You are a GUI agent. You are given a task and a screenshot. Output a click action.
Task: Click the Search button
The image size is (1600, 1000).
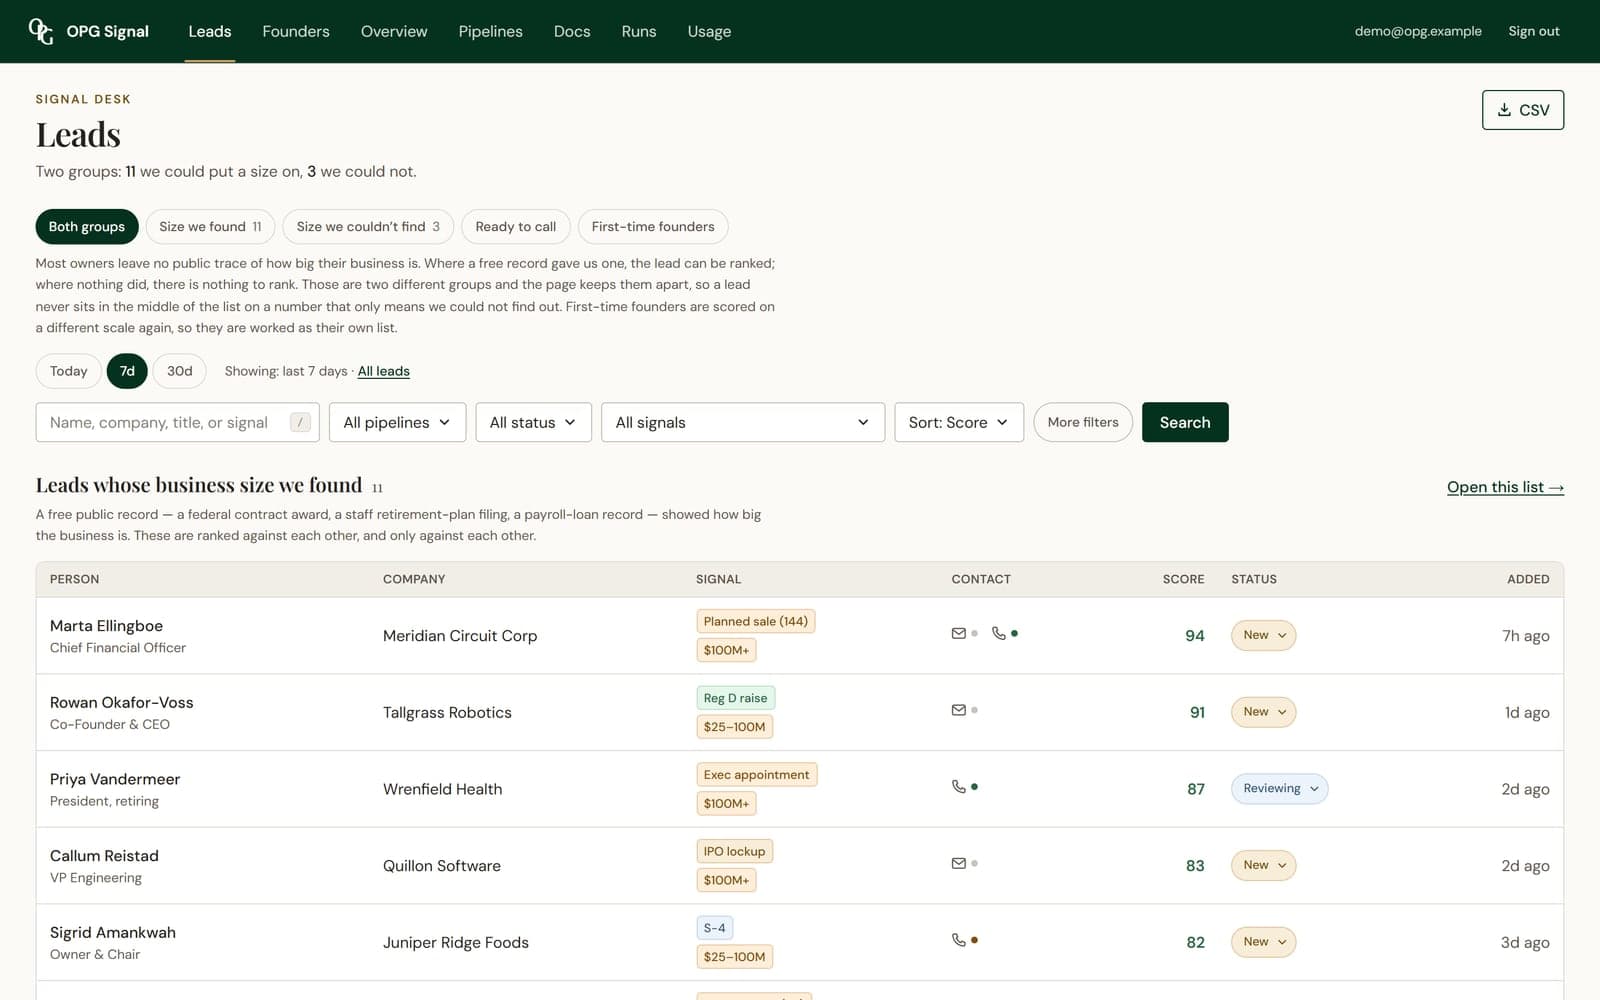click(1185, 422)
